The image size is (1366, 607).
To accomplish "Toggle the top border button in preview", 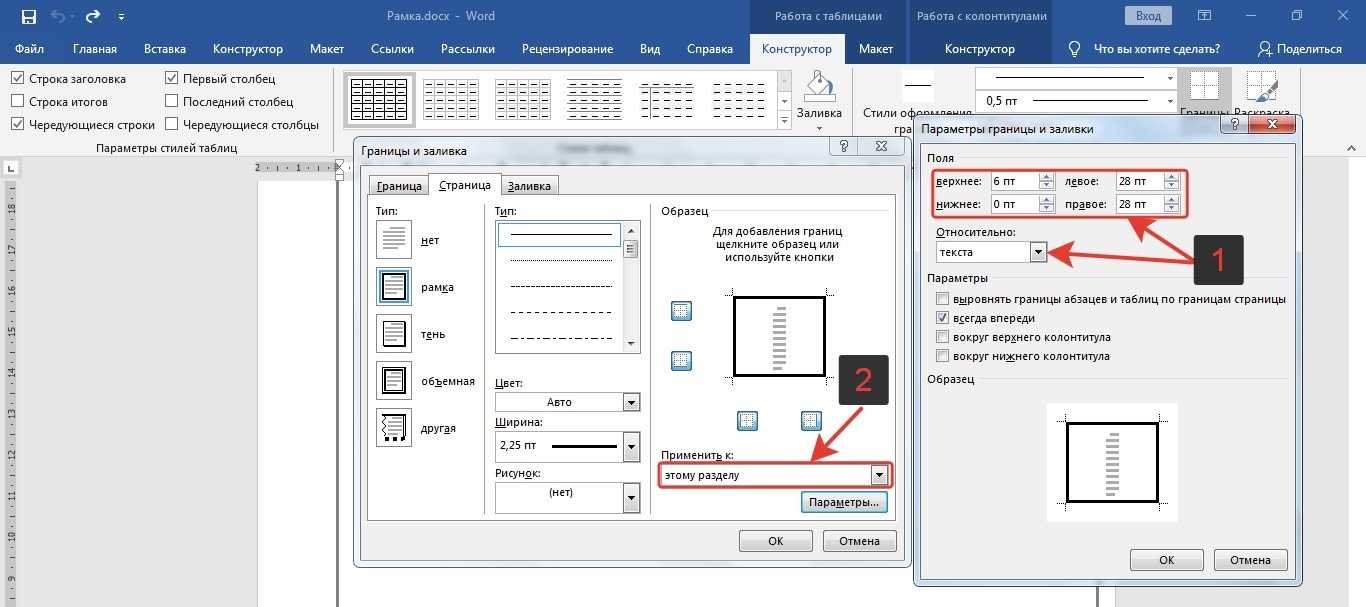I will pos(681,312).
